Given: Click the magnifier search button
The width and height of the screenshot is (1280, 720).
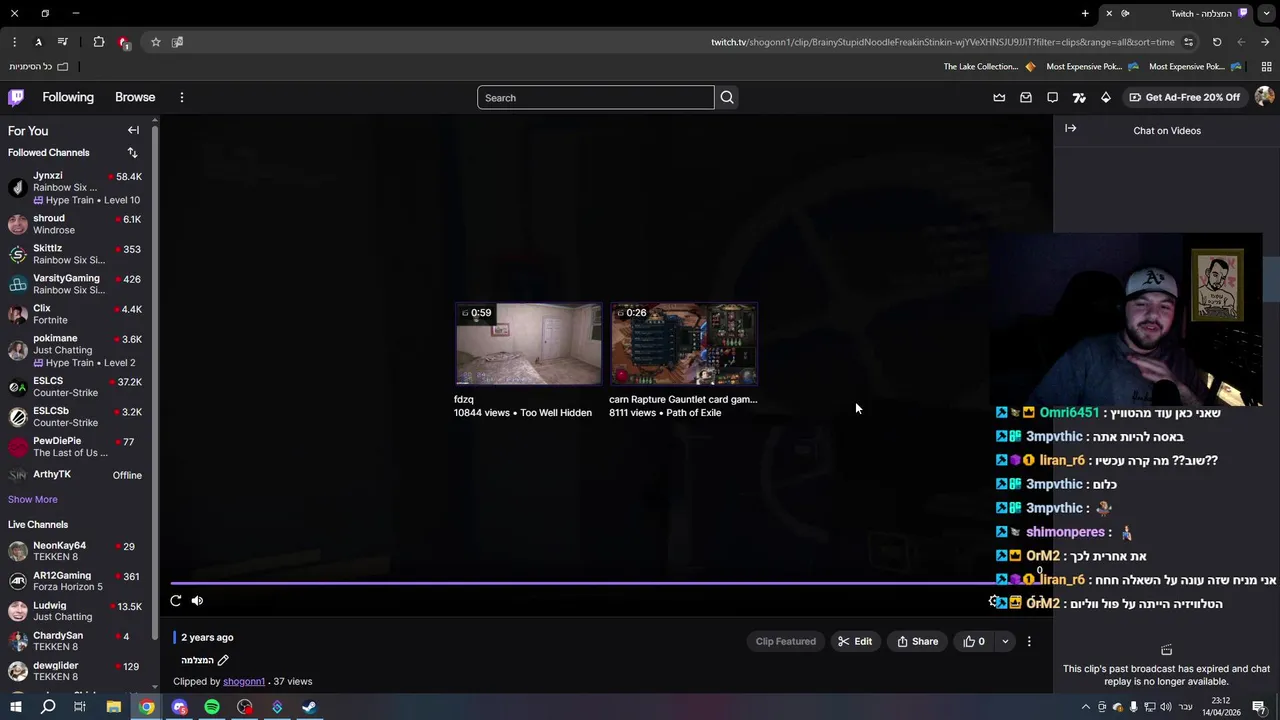Looking at the screenshot, I should [x=727, y=97].
